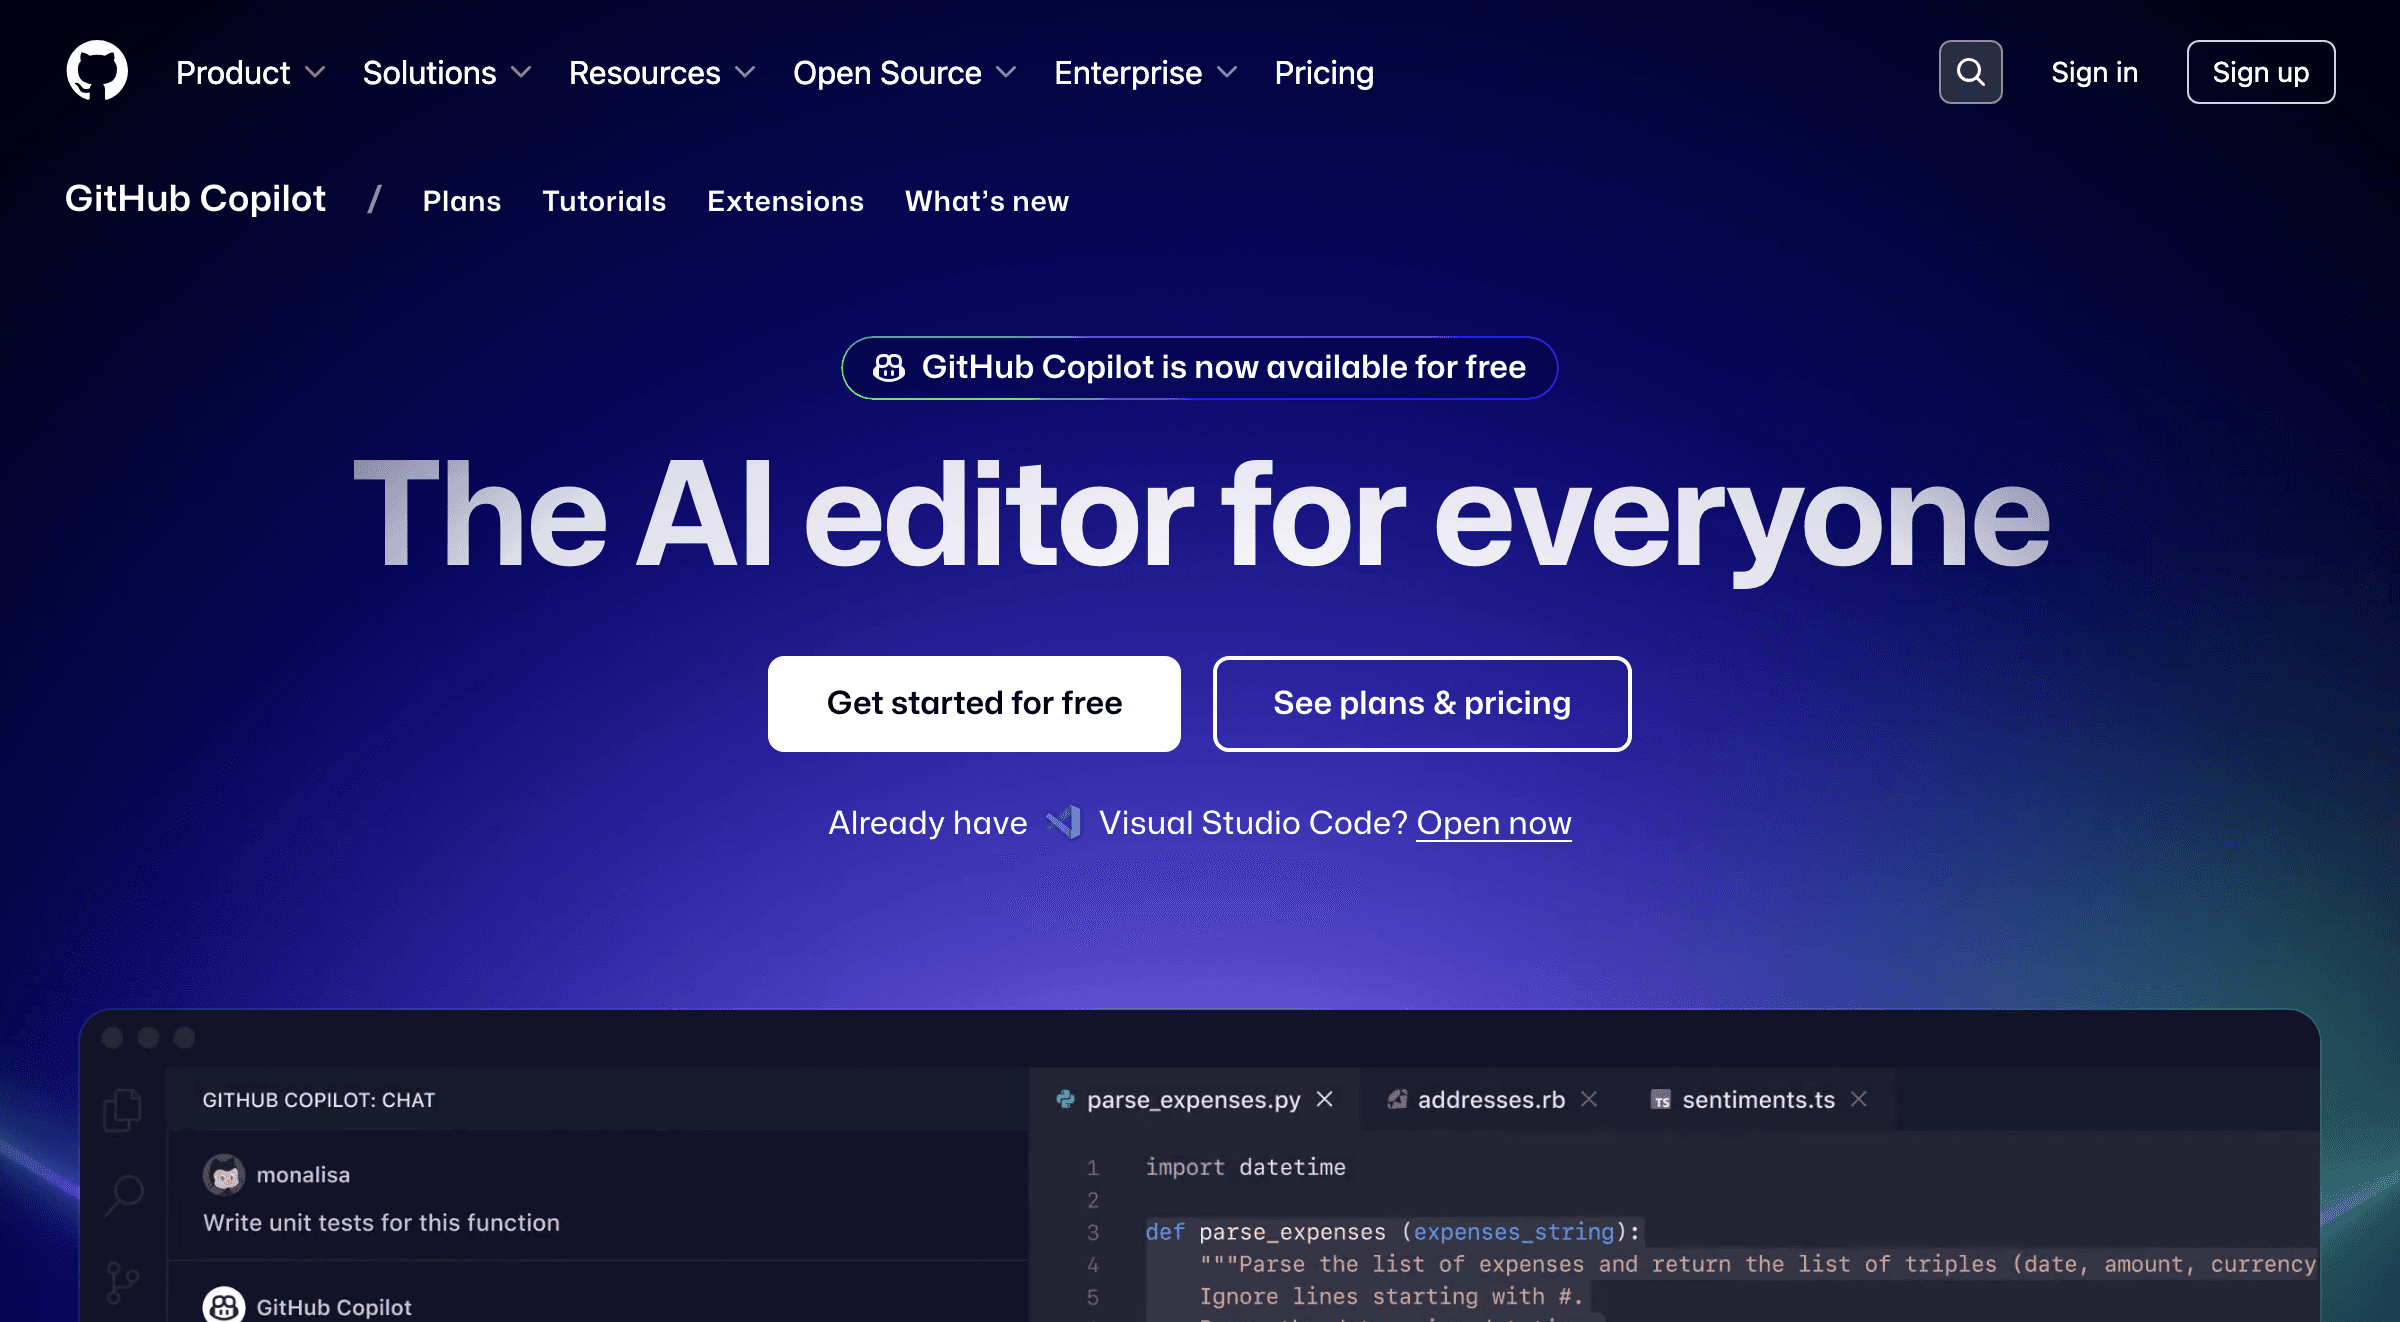Click the TypeScript icon on the sentiments.ts tab

click(1661, 1099)
